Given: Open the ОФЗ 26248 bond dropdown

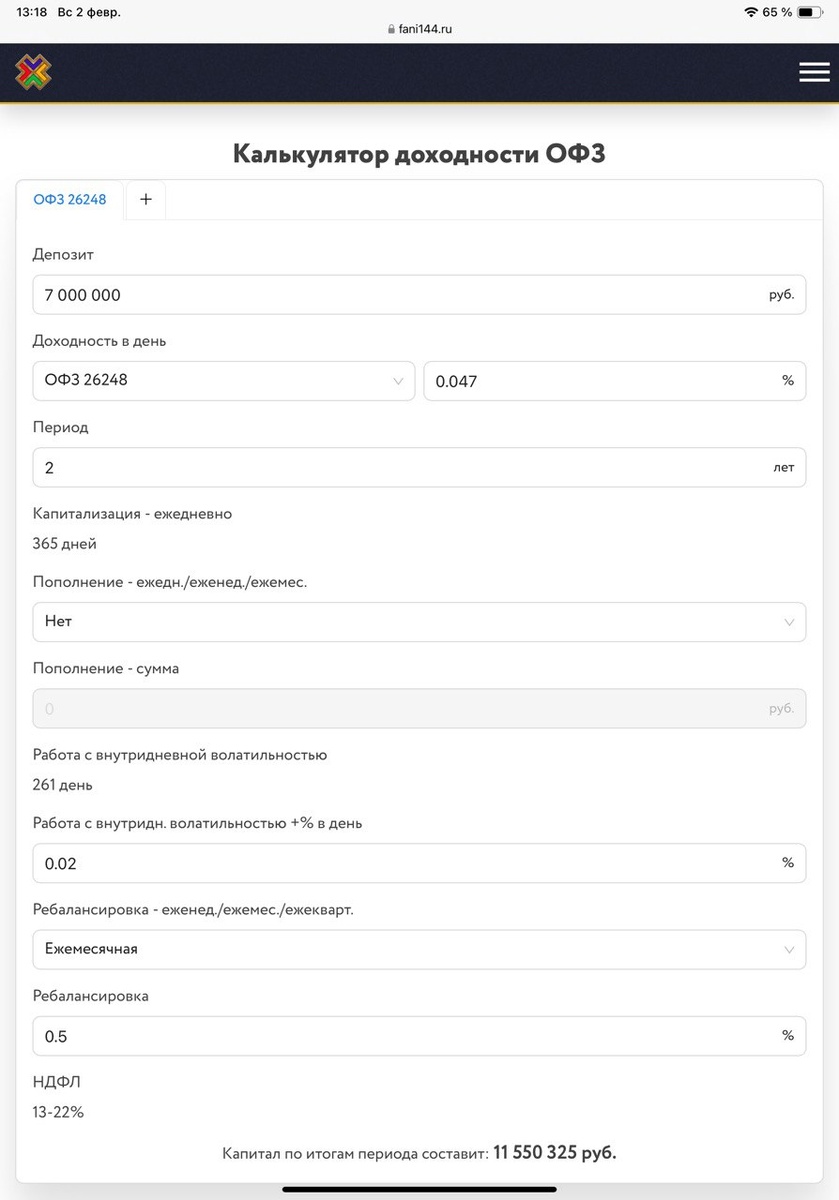Looking at the screenshot, I should (x=224, y=381).
